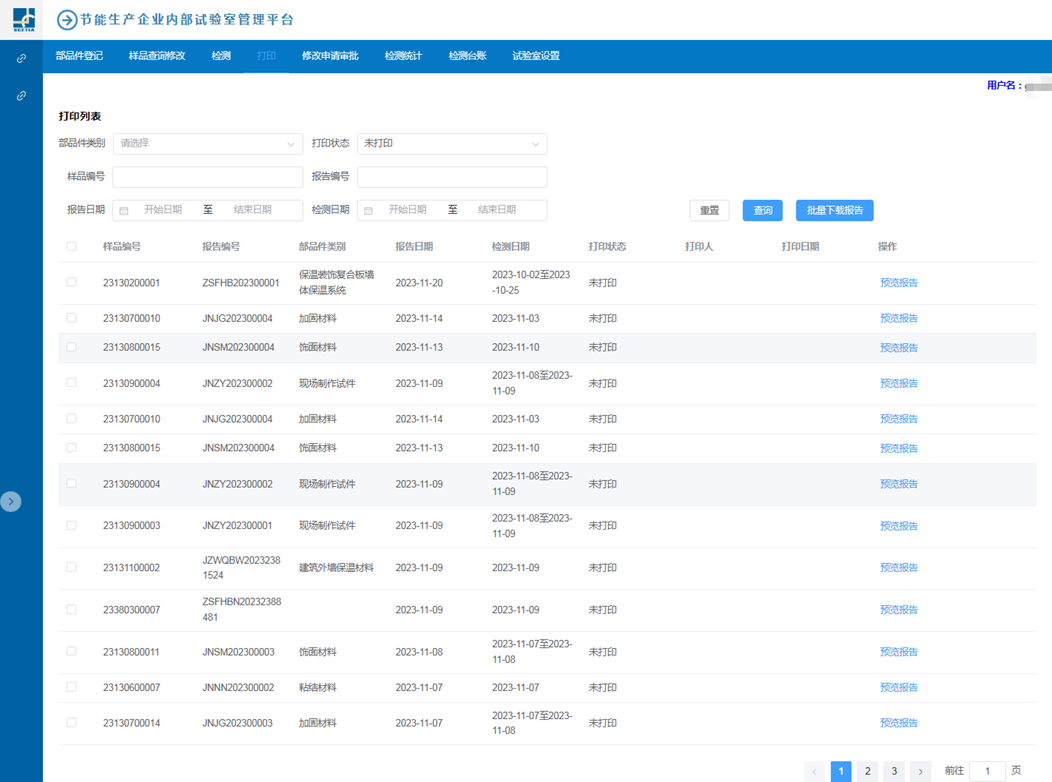This screenshot has width=1052, height=782.
Task: Expand the left sidebar with the round arrow button
Action: (x=11, y=502)
